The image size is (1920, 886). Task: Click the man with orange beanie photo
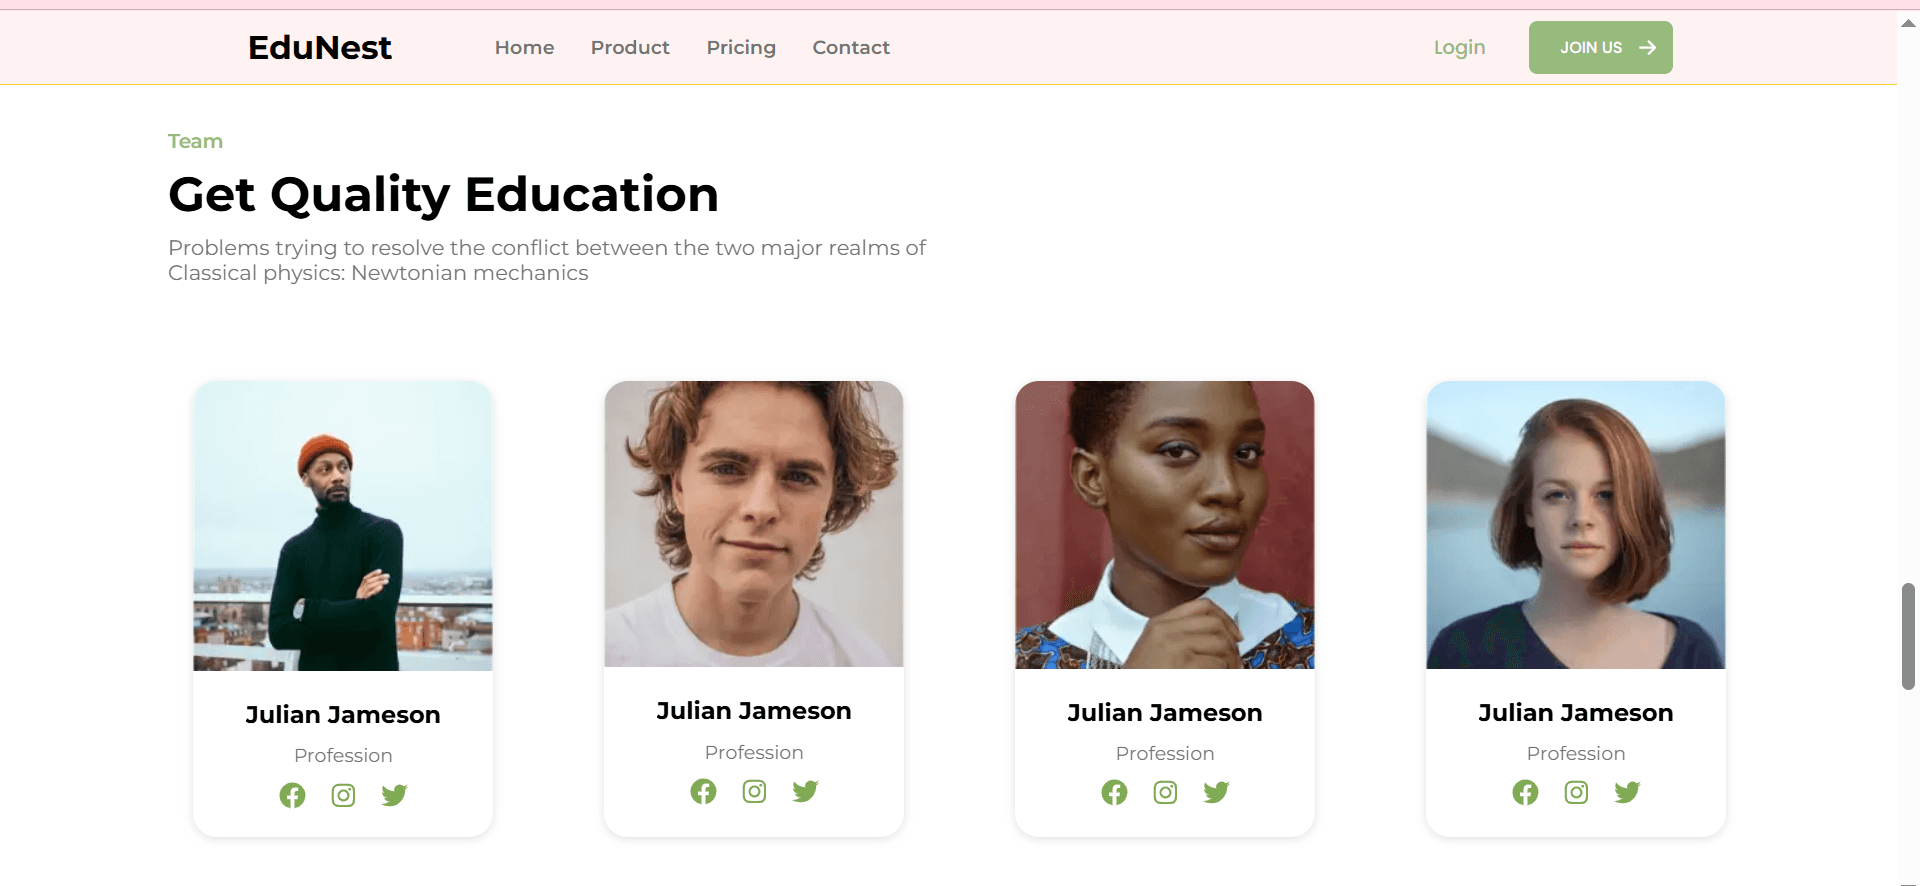(x=343, y=526)
